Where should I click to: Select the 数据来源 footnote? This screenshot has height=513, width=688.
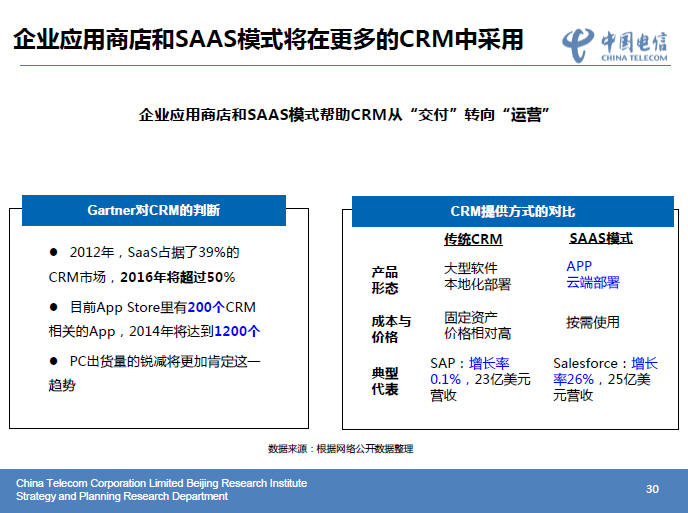(340, 448)
